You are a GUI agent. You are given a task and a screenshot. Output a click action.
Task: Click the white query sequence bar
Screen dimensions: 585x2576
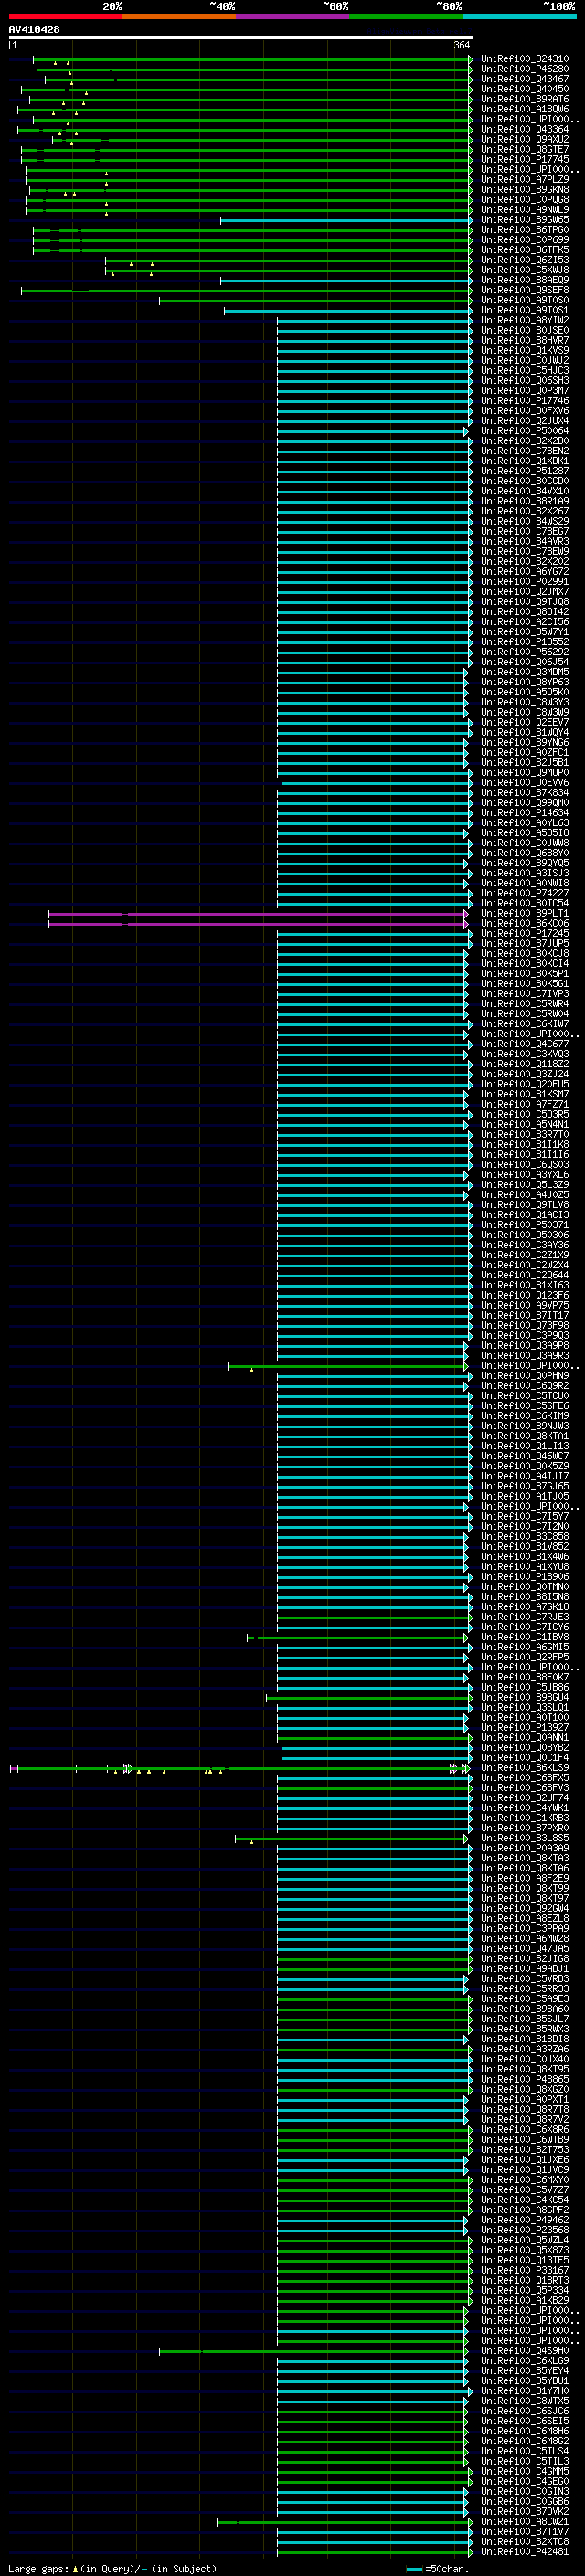[x=241, y=37]
